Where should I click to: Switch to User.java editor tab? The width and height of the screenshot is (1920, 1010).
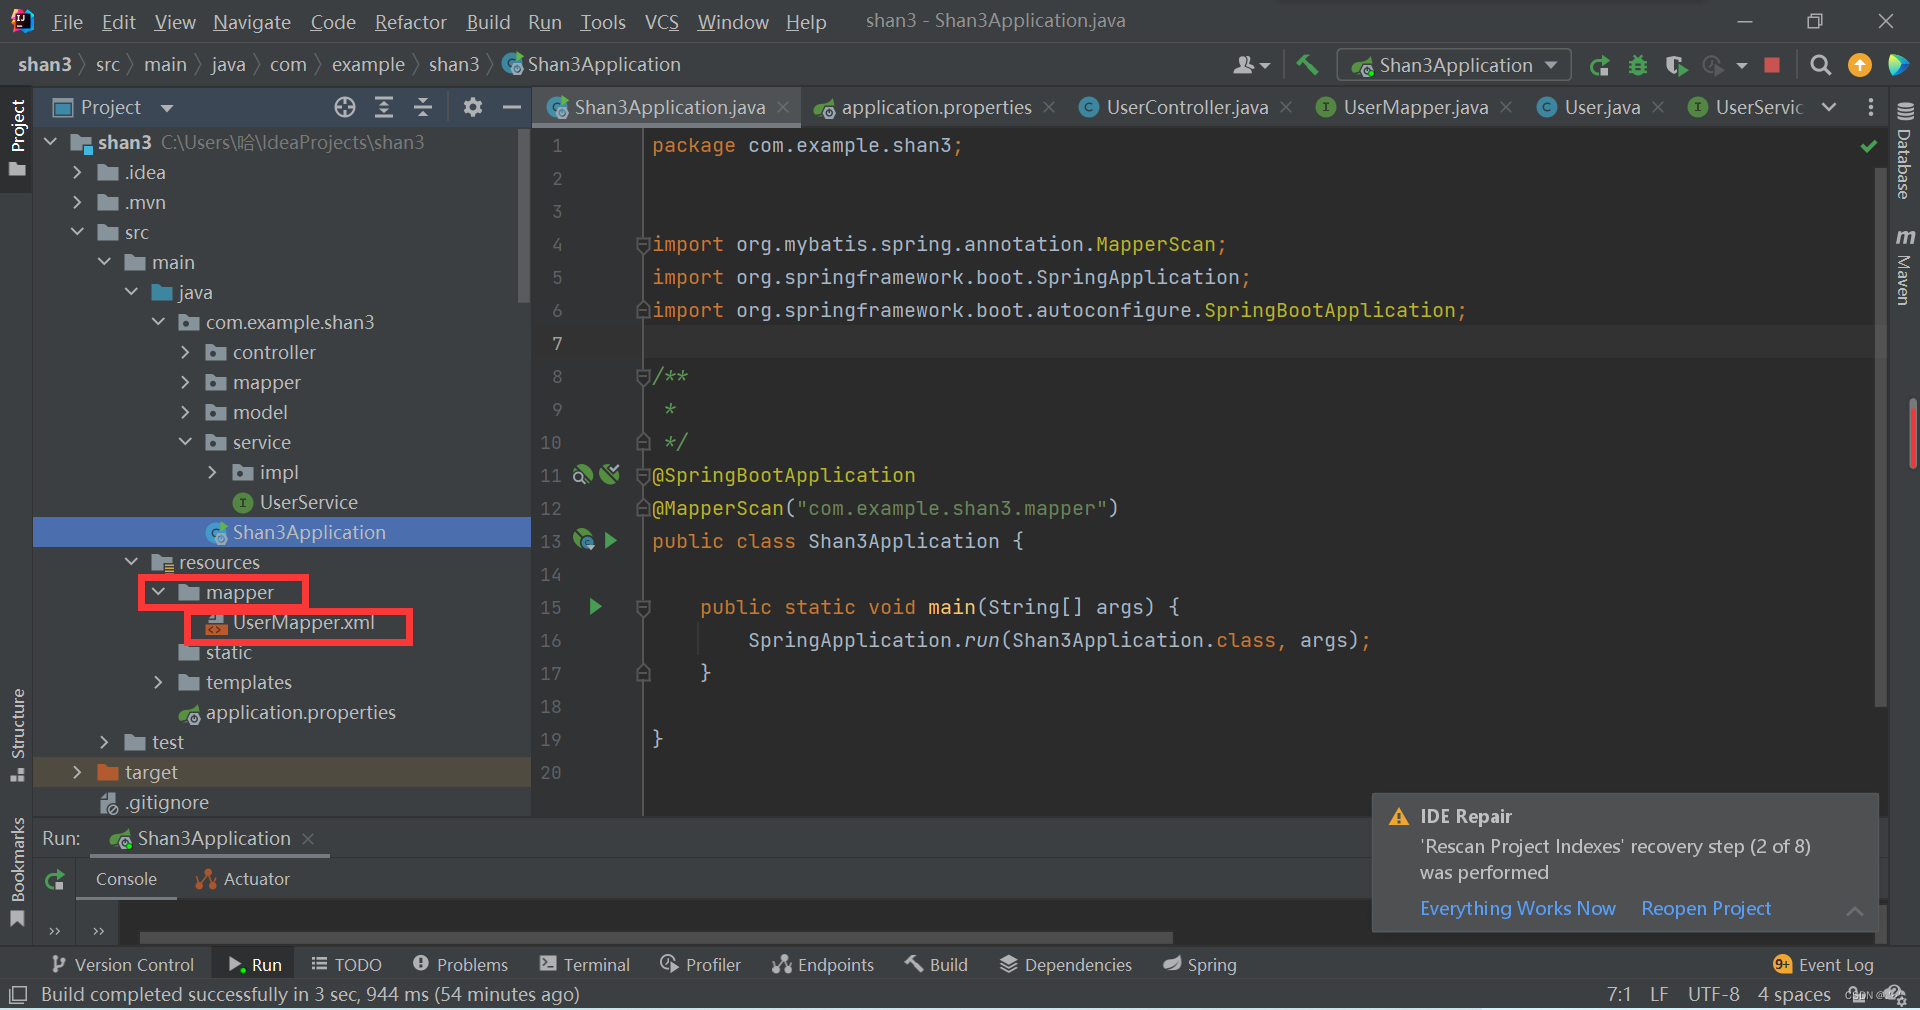1602,107
